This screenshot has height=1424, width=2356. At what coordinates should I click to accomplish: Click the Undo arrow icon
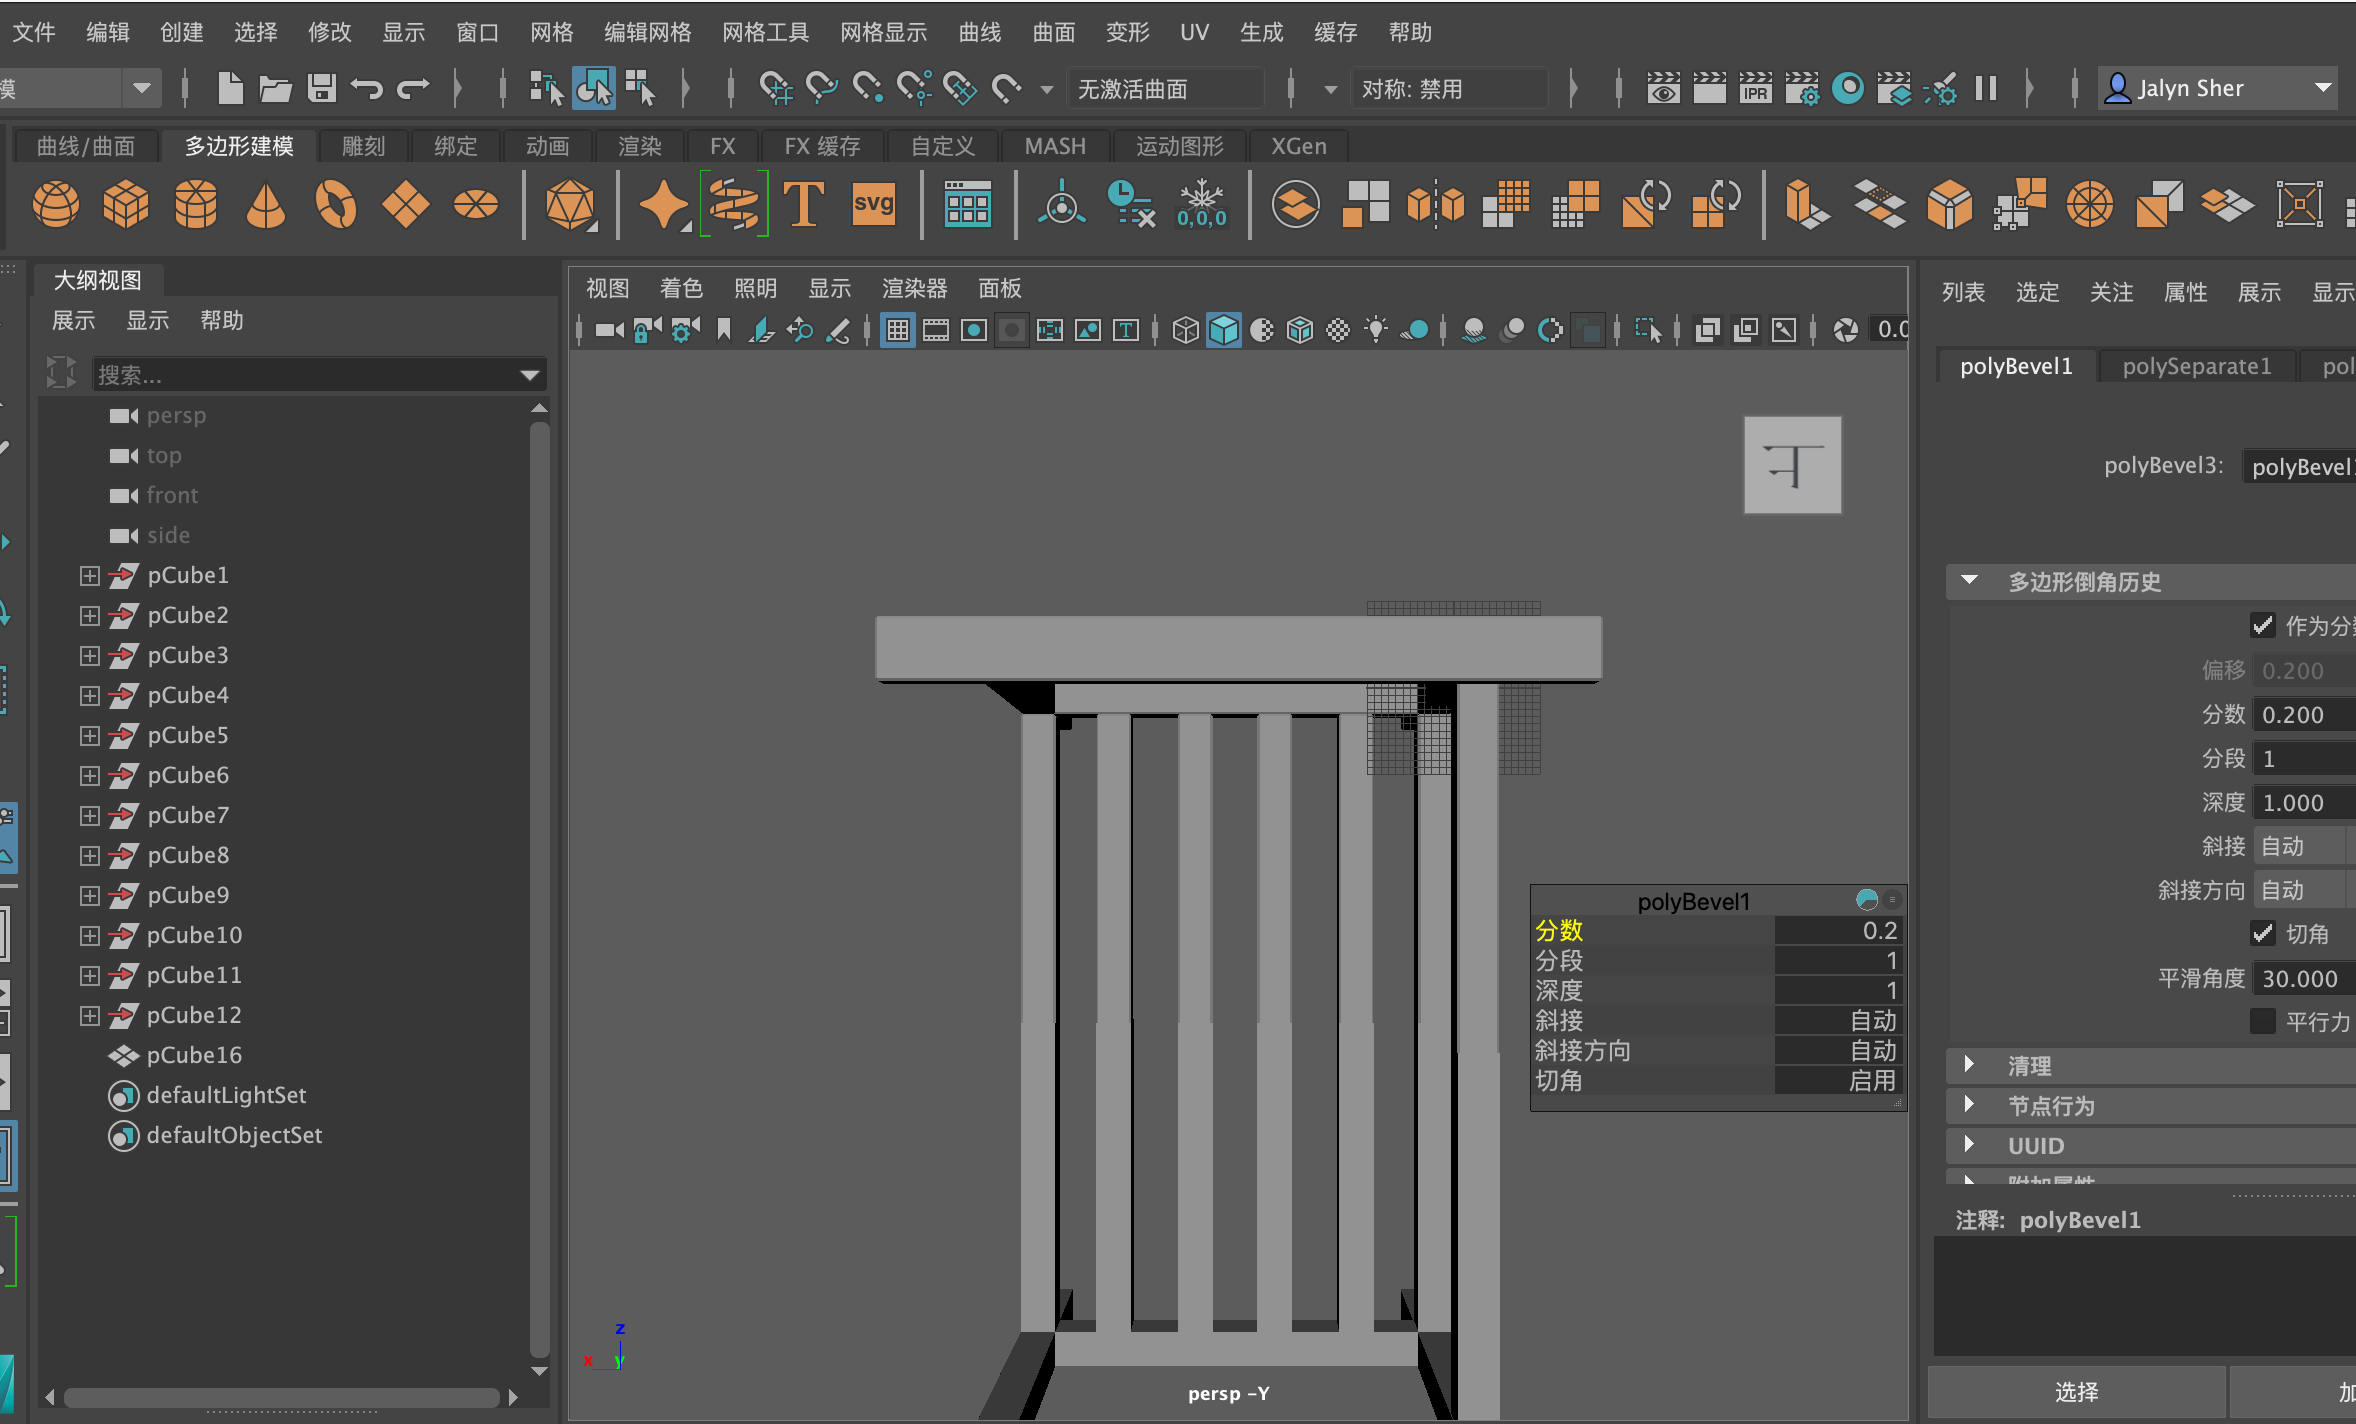tap(367, 88)
